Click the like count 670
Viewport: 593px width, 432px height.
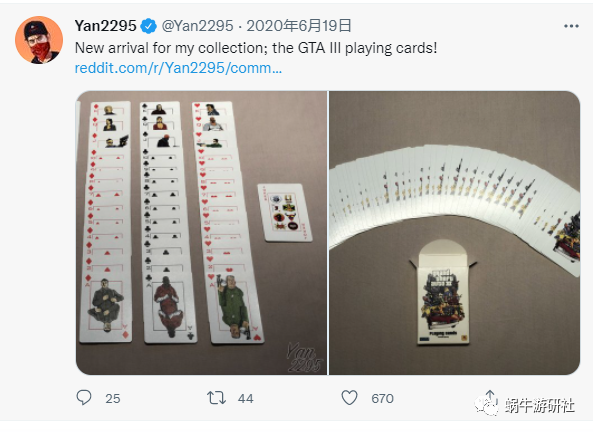(x=382, y=398)
